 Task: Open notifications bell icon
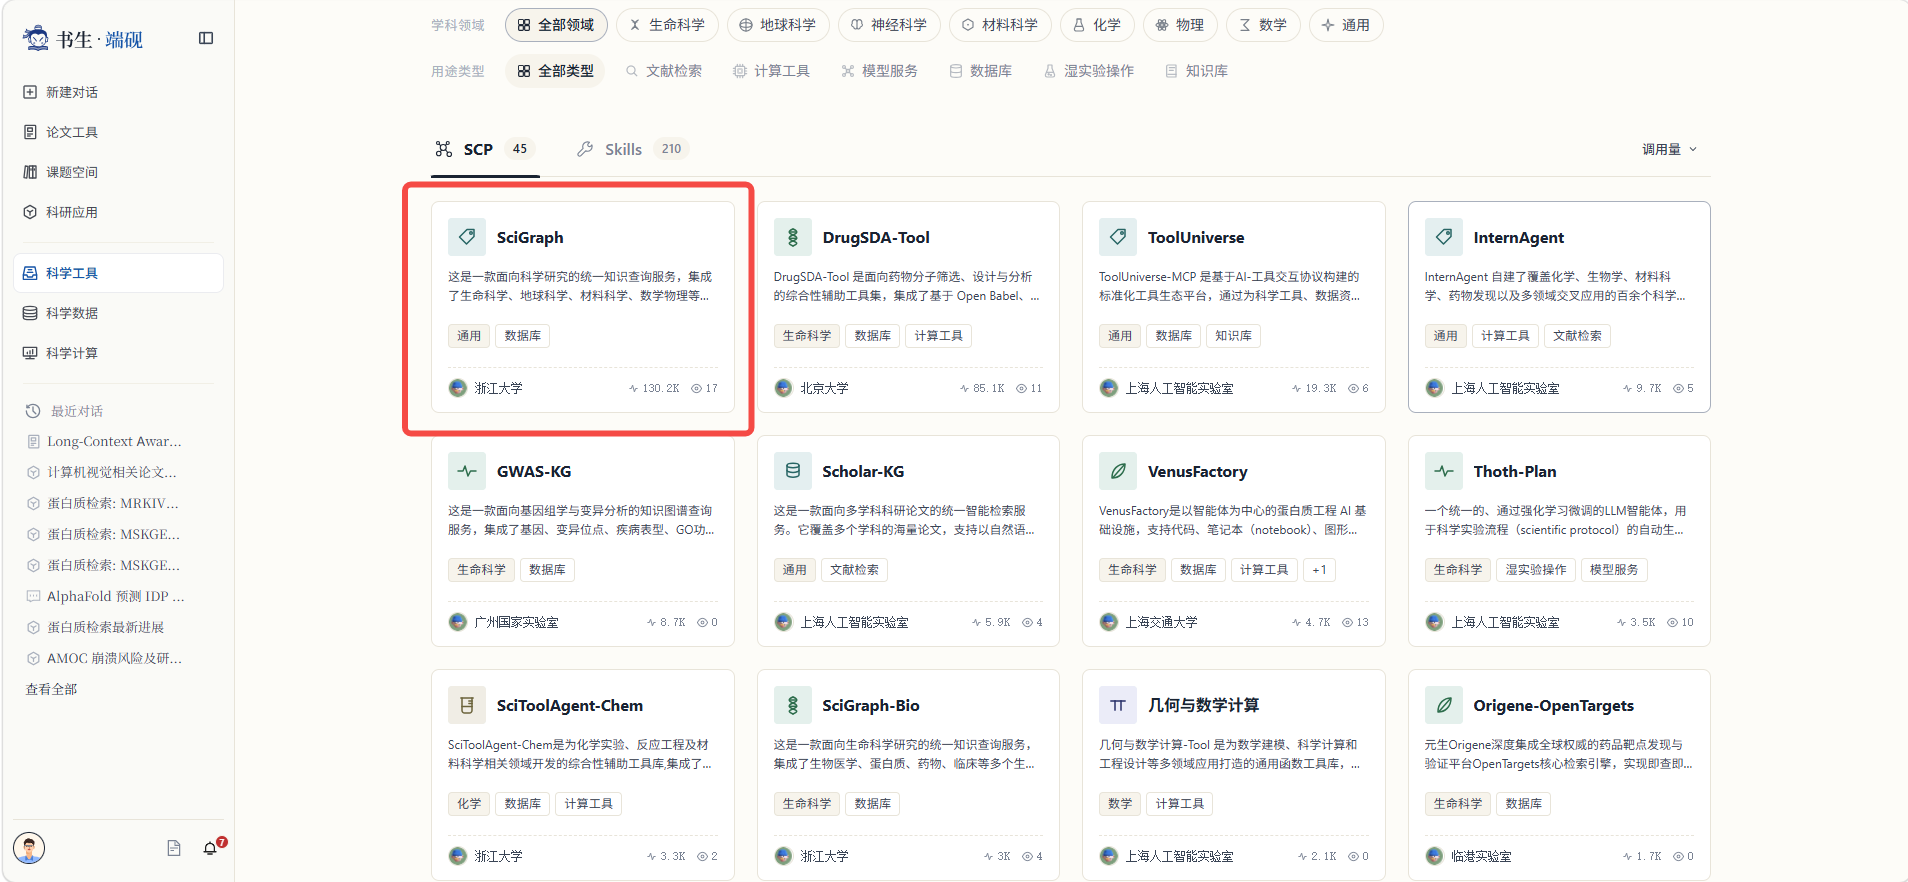(x=210, y=848)
